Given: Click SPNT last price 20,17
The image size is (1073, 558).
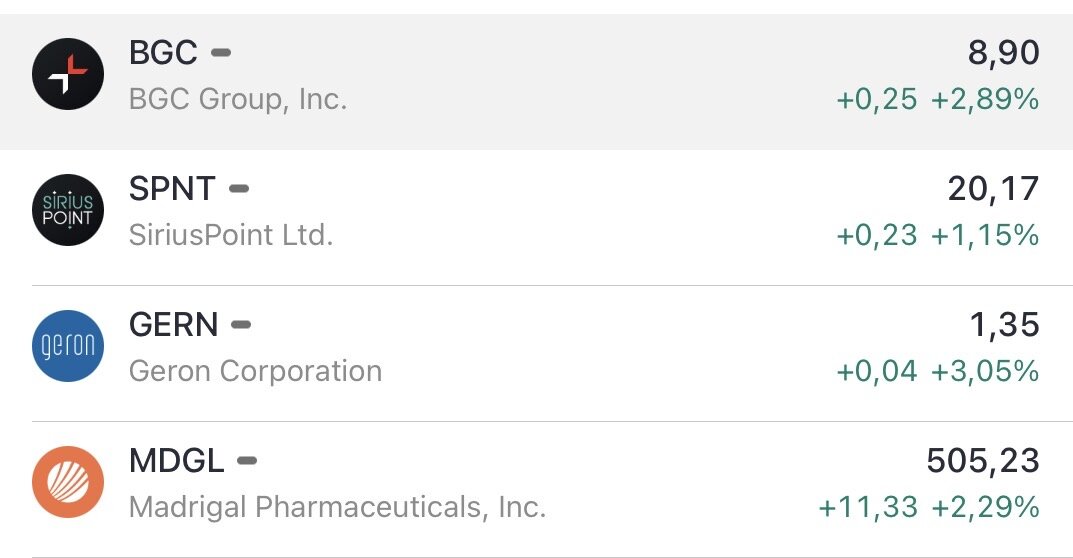Looking at the screenshot, I should [x=993, y=189].
